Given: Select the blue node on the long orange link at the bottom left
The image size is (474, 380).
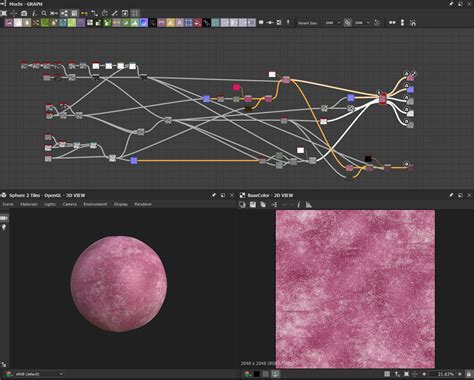Looking at the screenshot, I should click(x=134, y=161).
